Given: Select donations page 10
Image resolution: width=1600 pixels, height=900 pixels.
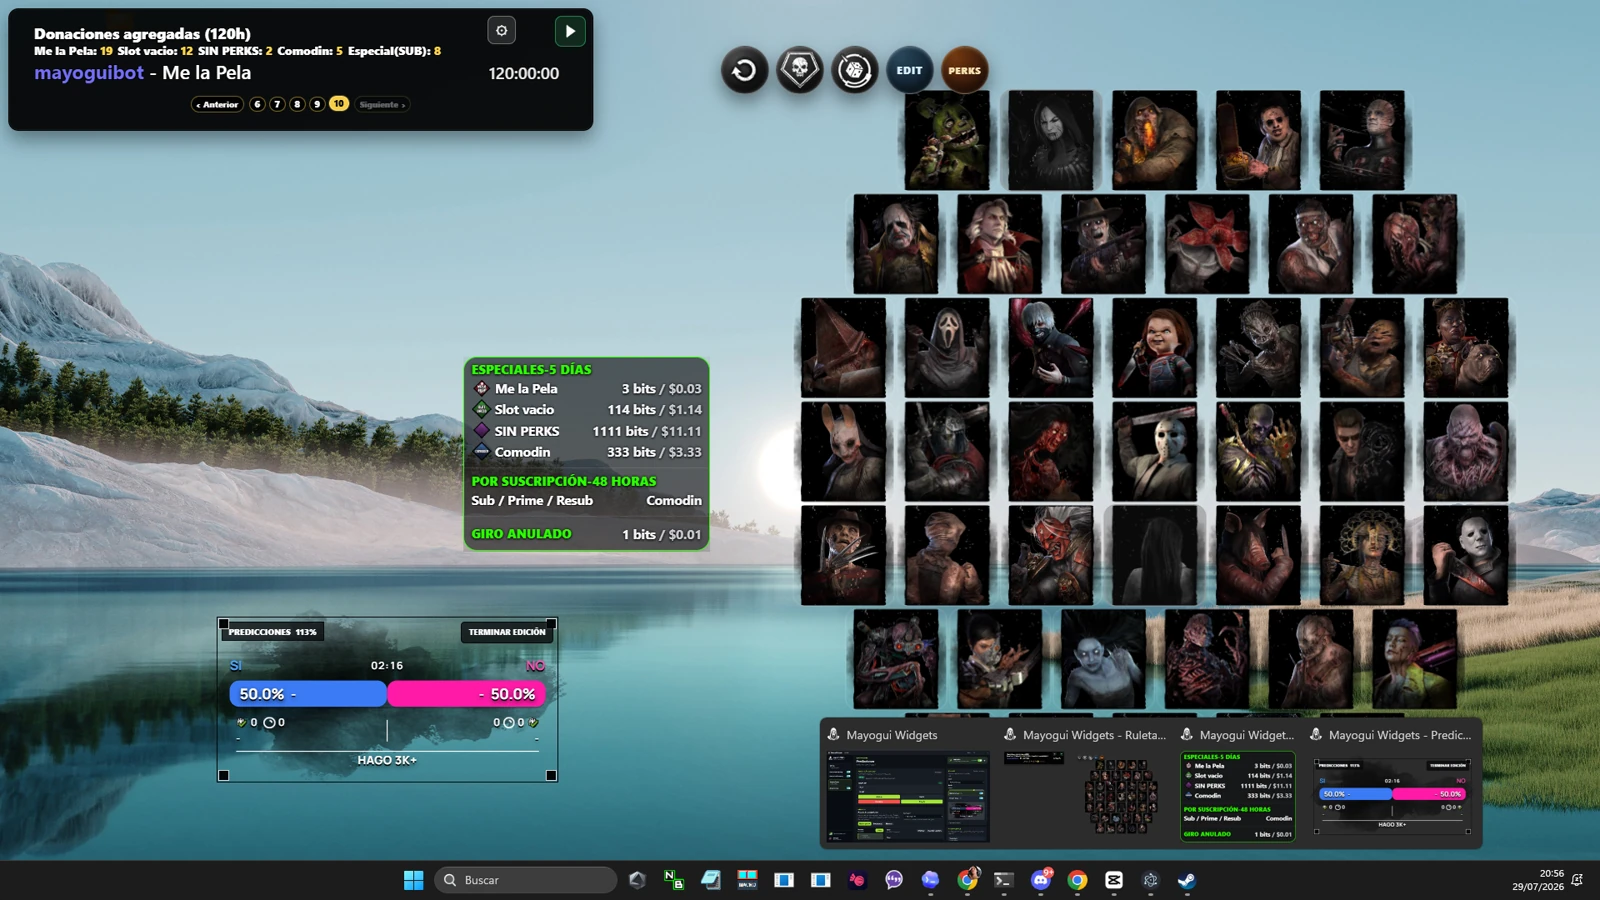Looking at the screenshot, I should [x=339, y=104].
